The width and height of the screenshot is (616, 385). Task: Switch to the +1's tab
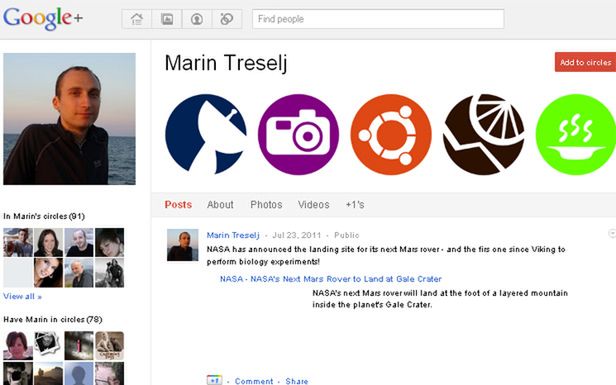point(355,205)
